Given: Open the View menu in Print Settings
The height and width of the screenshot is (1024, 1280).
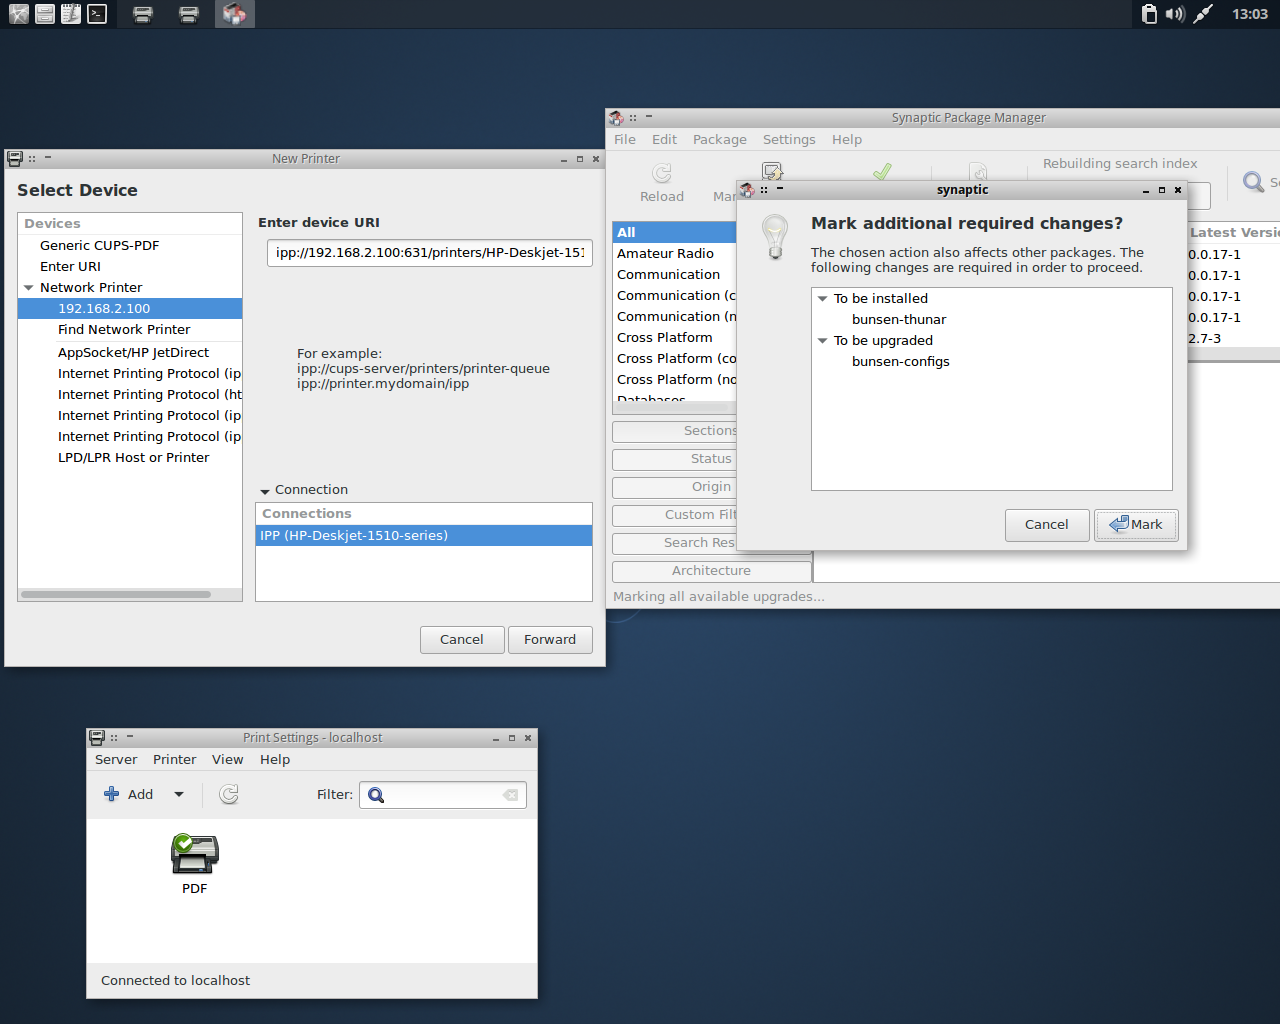Looking at the screenshot, I should [228, 760].
